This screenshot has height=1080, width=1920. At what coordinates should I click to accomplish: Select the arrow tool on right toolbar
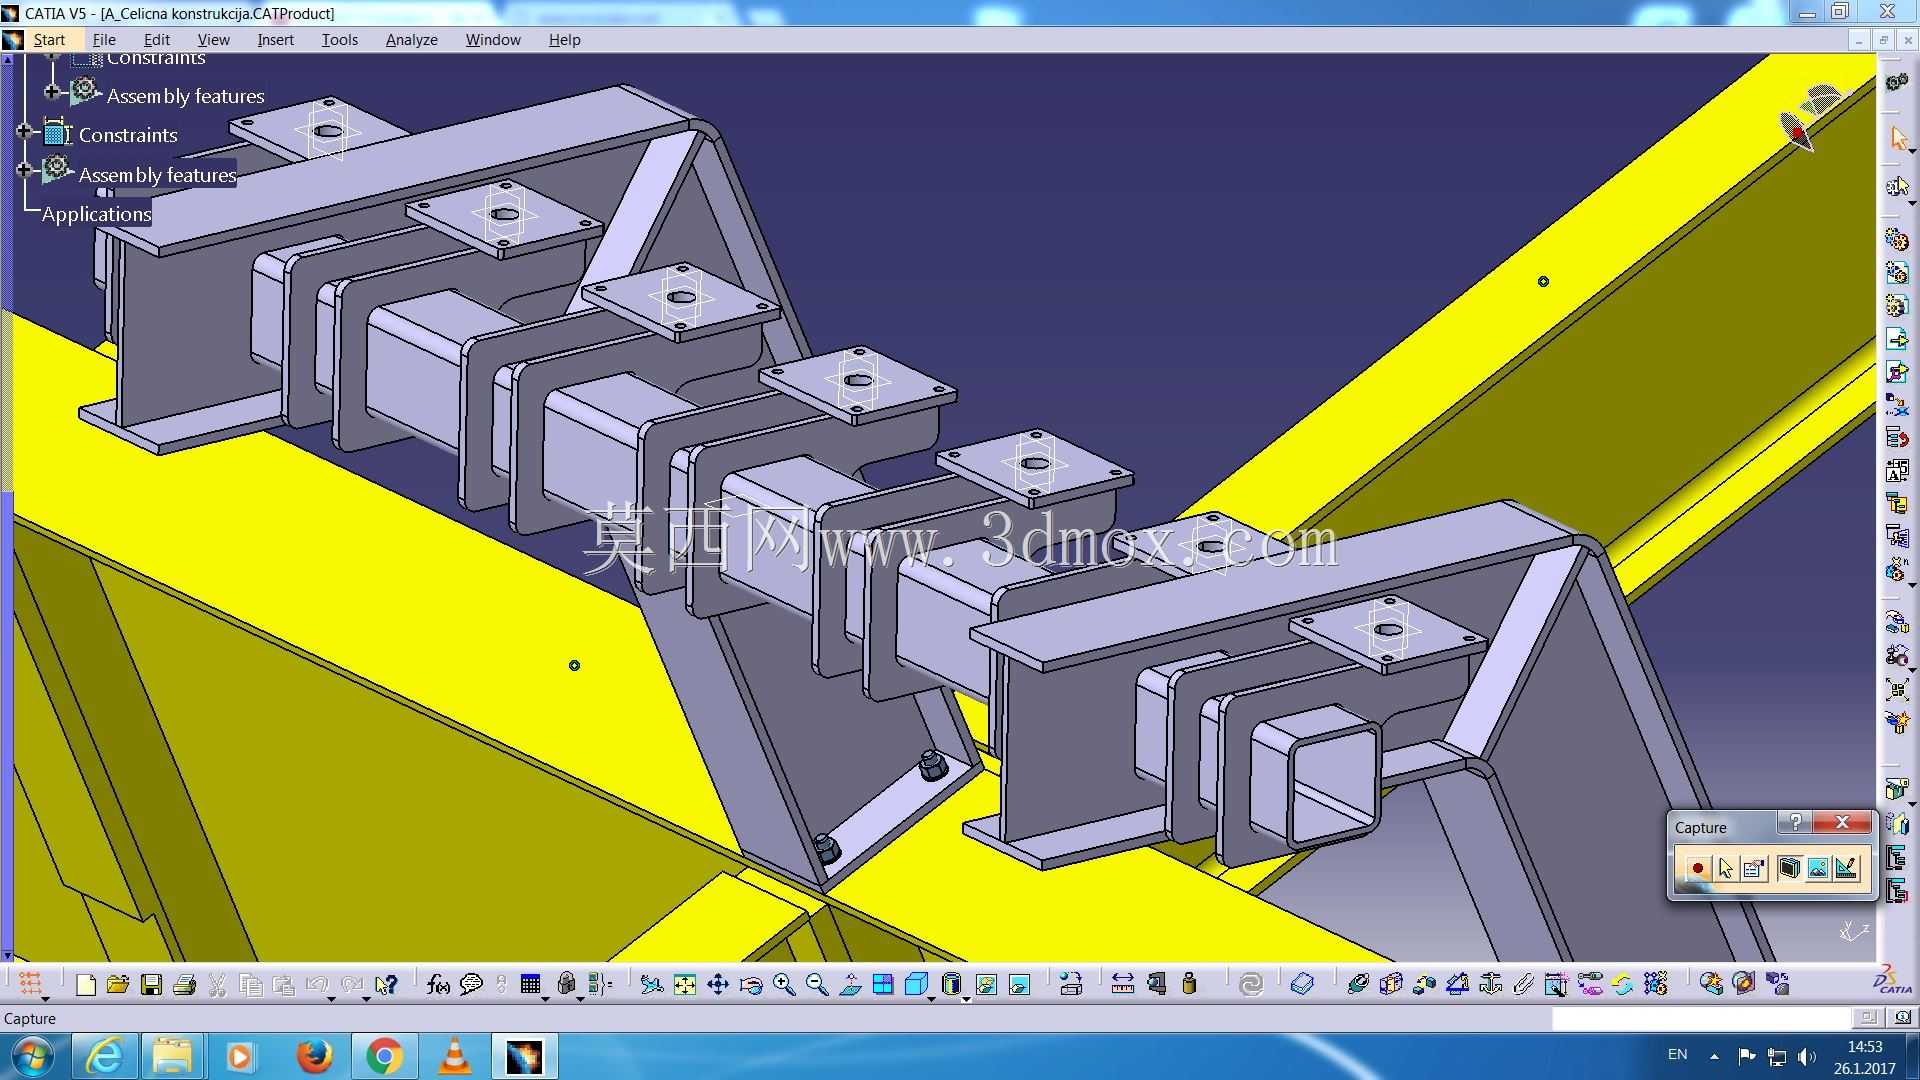pyautogui.click(x=1898, y=138)
